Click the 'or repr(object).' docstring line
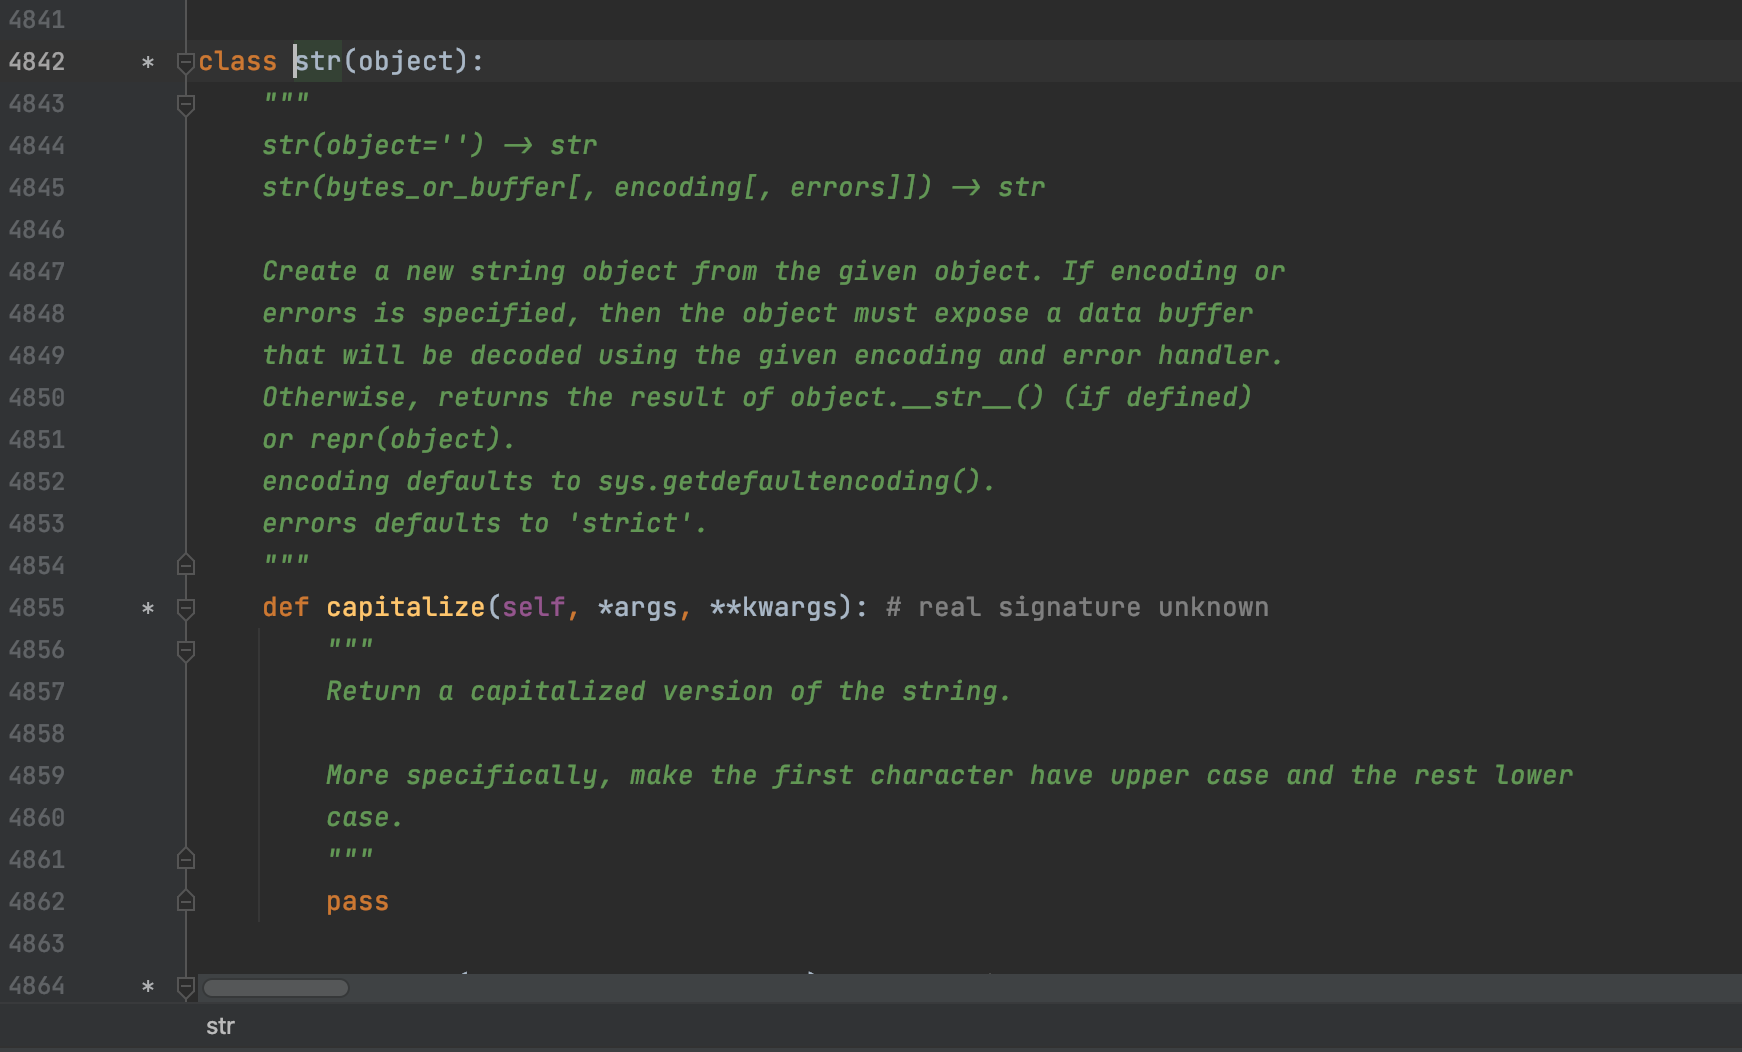Image resolution: width=1742 pixels, height=1052 pixels. click(390, 439)
